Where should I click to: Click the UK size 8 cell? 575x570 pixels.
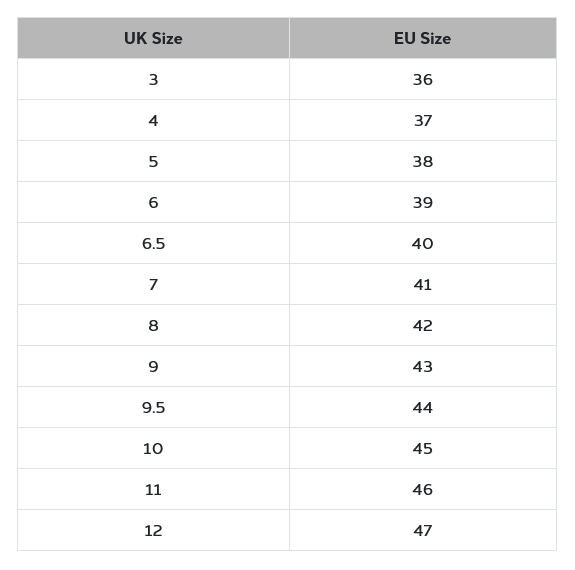pyautogui.click(x=153, y=325)
